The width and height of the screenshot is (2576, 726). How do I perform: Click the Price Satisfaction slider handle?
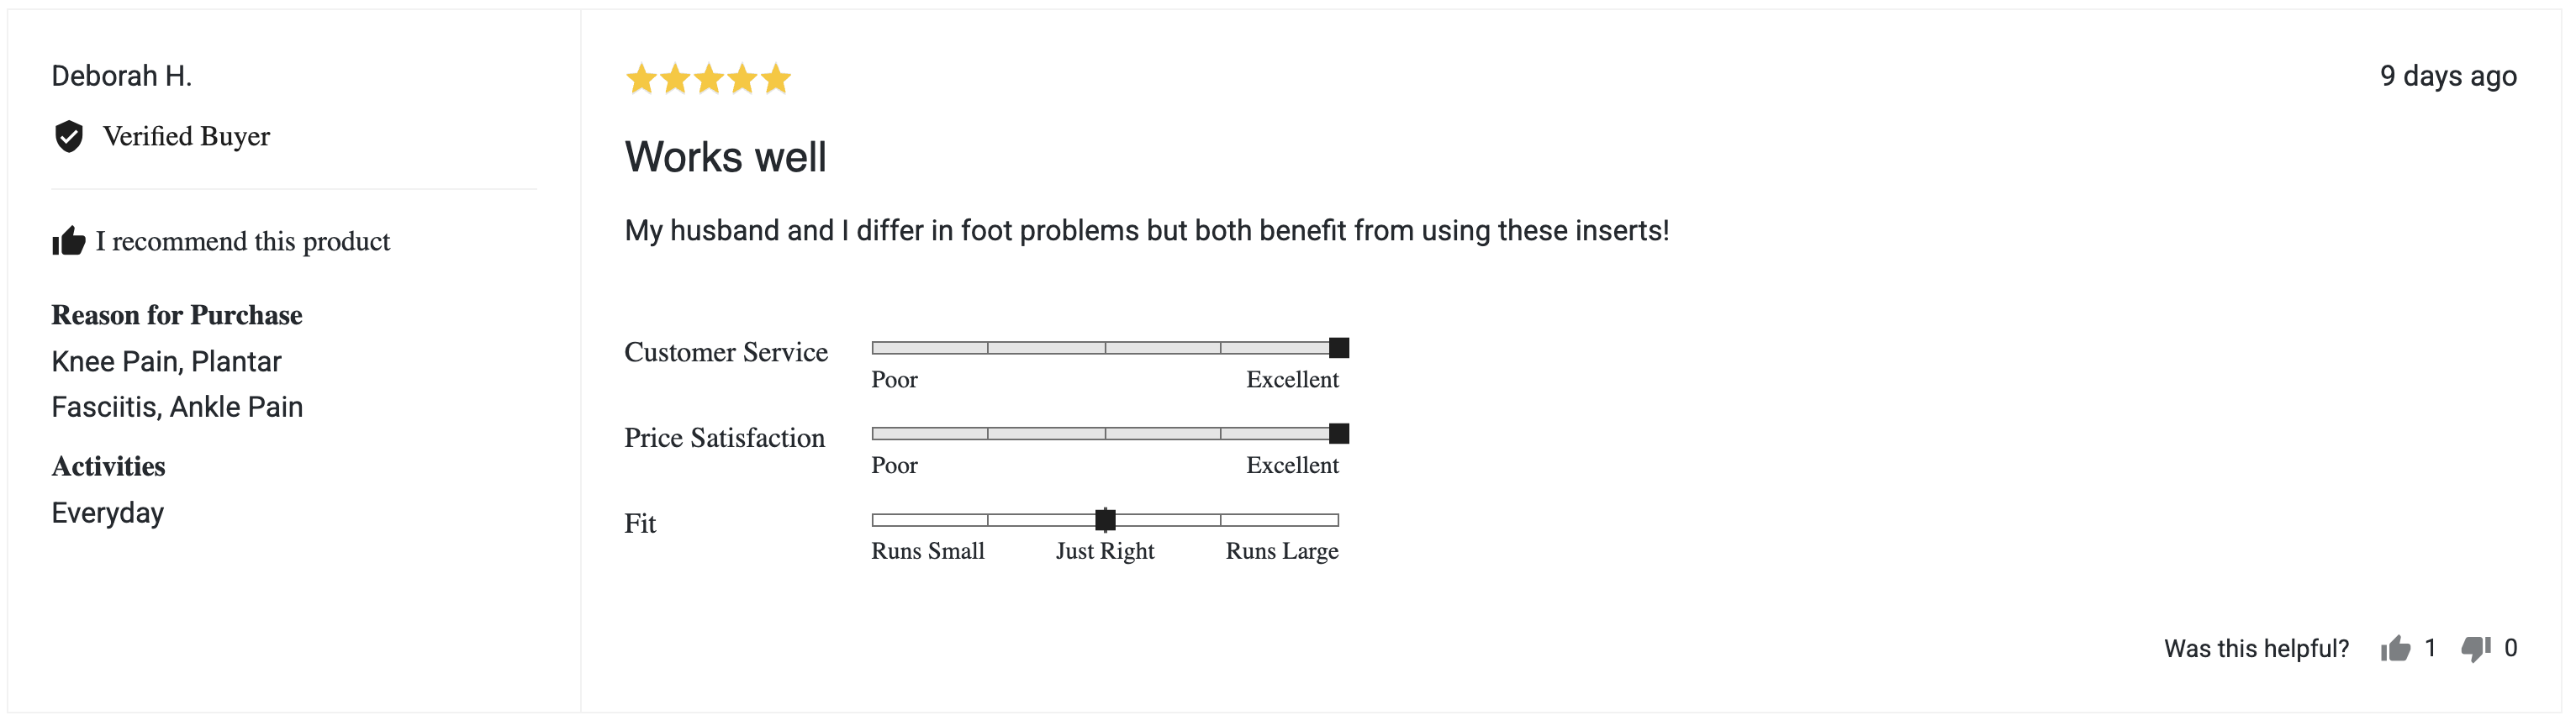(x=1339, y=434)
